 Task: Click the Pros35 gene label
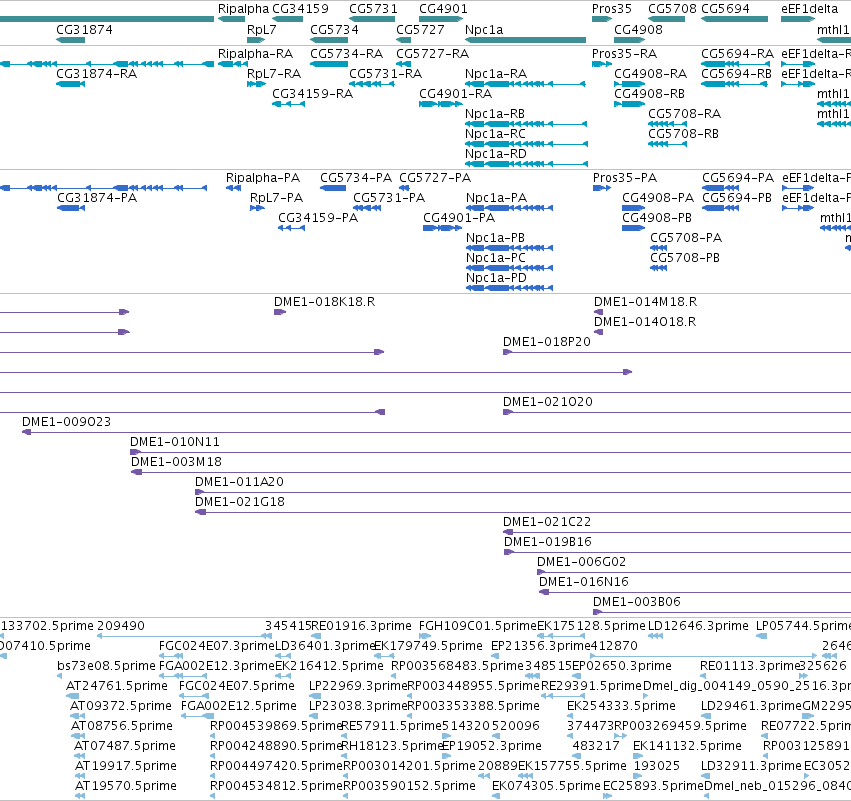click(612, 9)
